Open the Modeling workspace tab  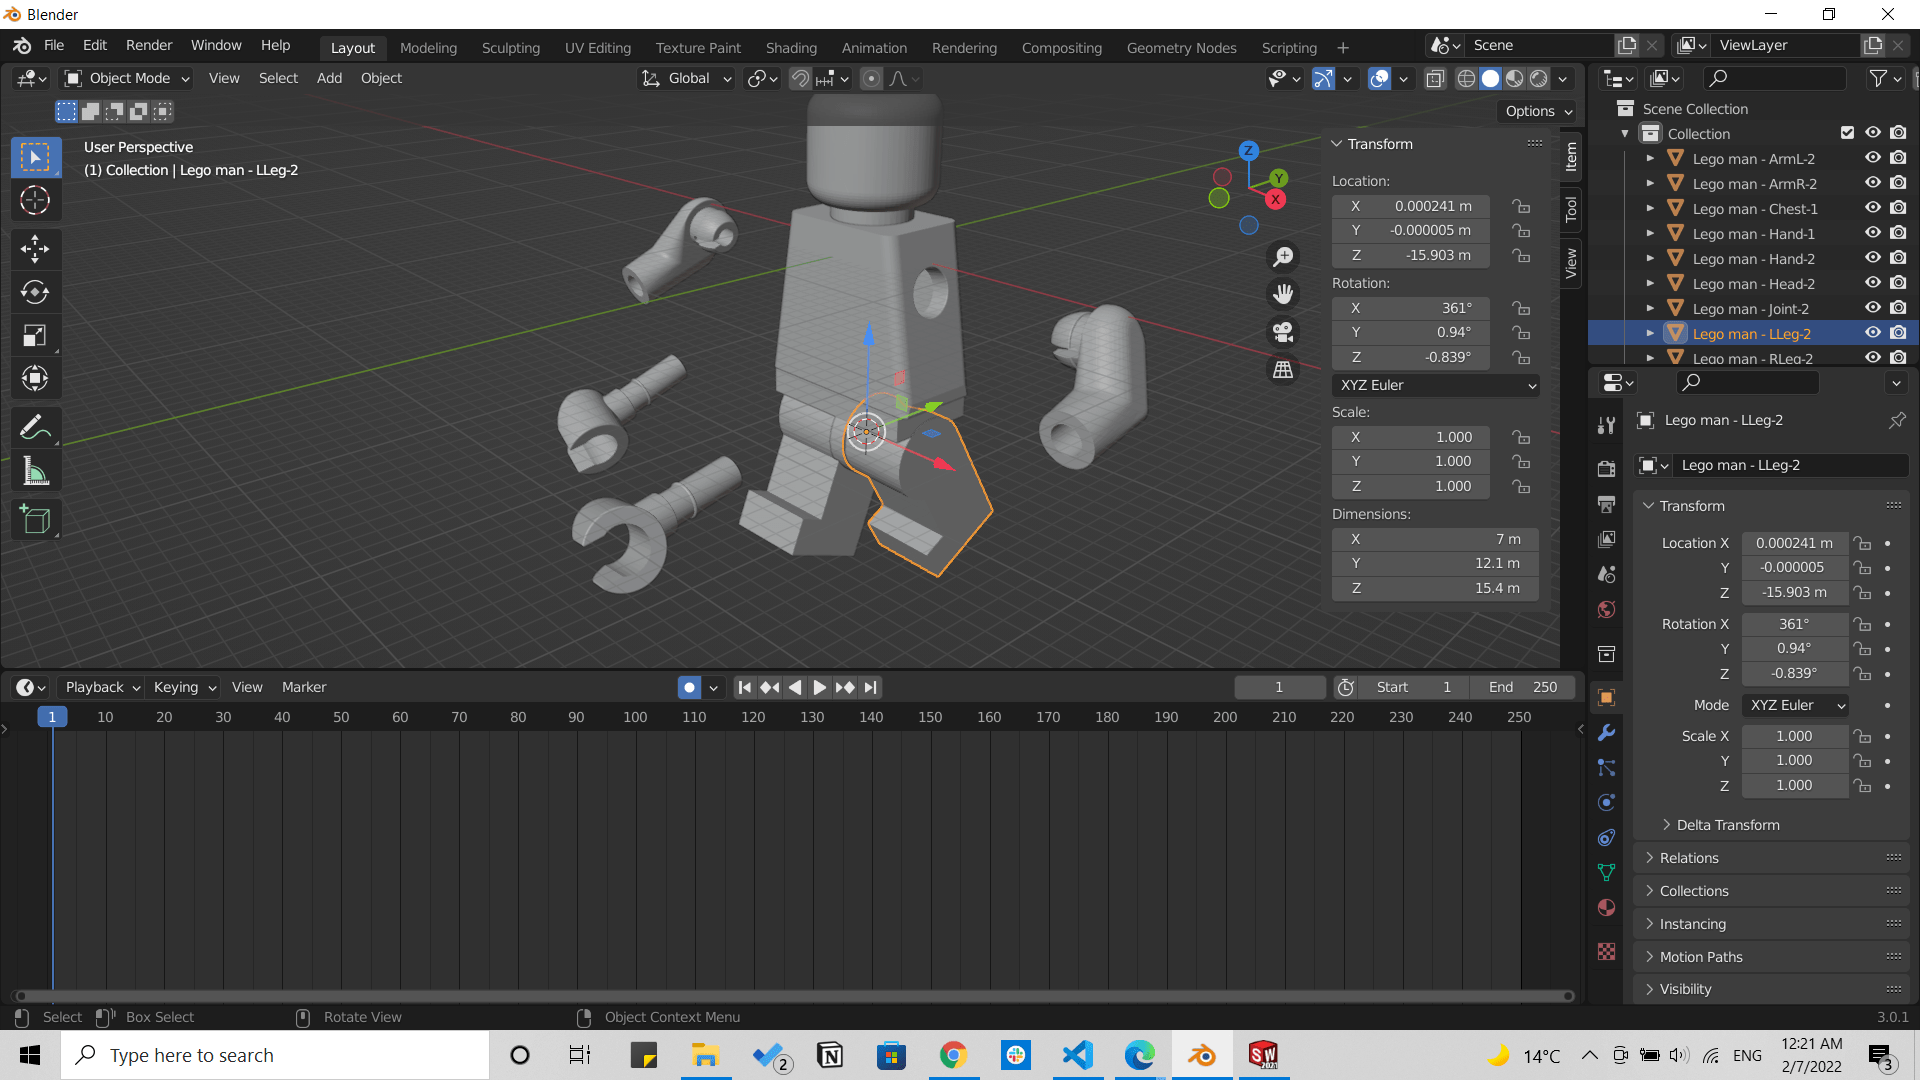(x=427, y=47)
